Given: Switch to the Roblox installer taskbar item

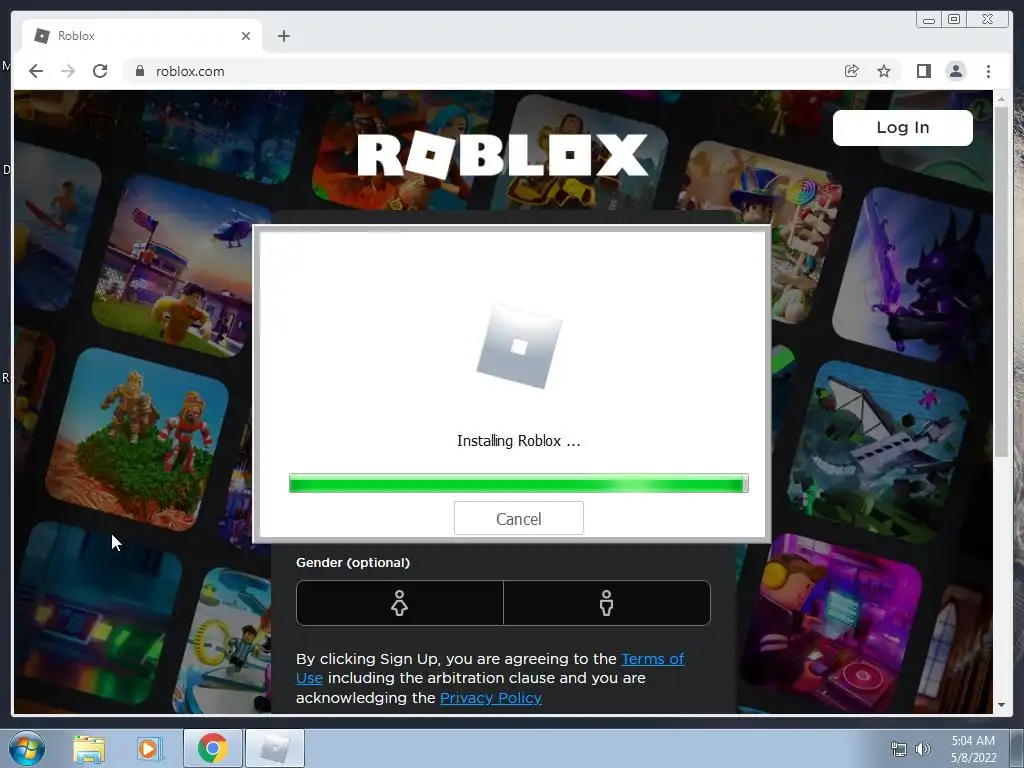Looking at the screenshot, I should (x=275, y=748).
